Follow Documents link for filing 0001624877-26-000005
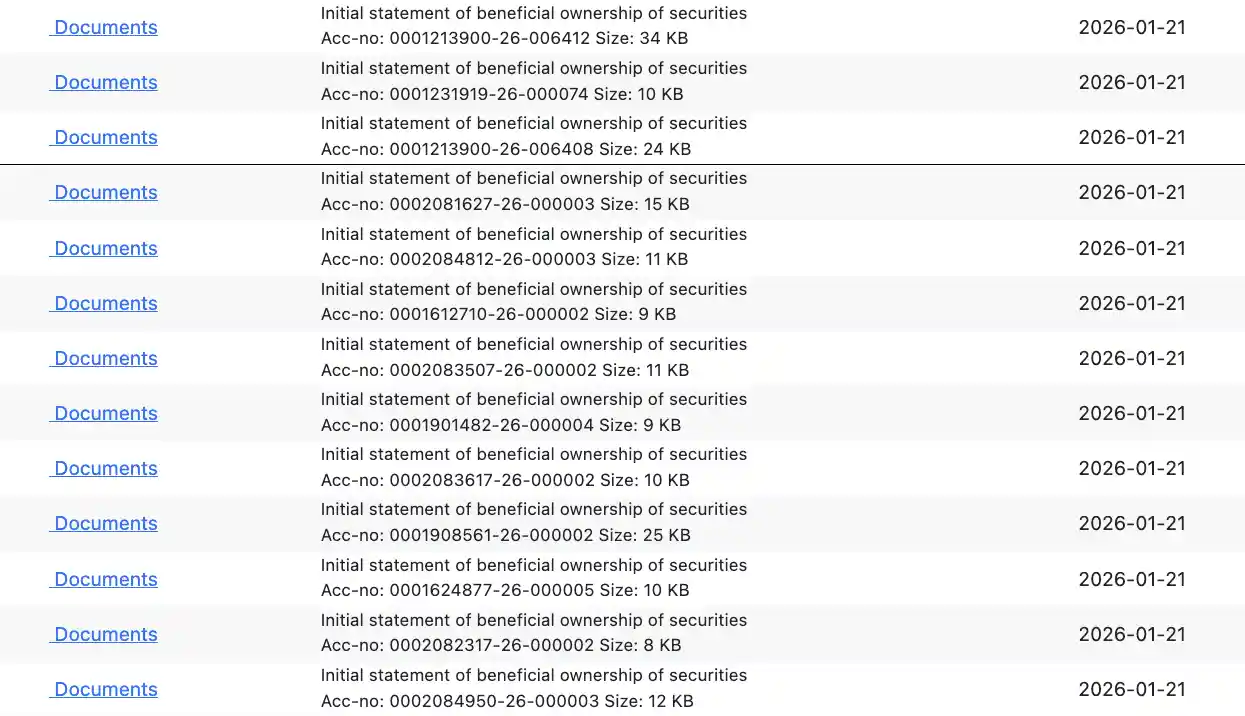This screenshot has height=716, width=1245. tap(105, 580)
